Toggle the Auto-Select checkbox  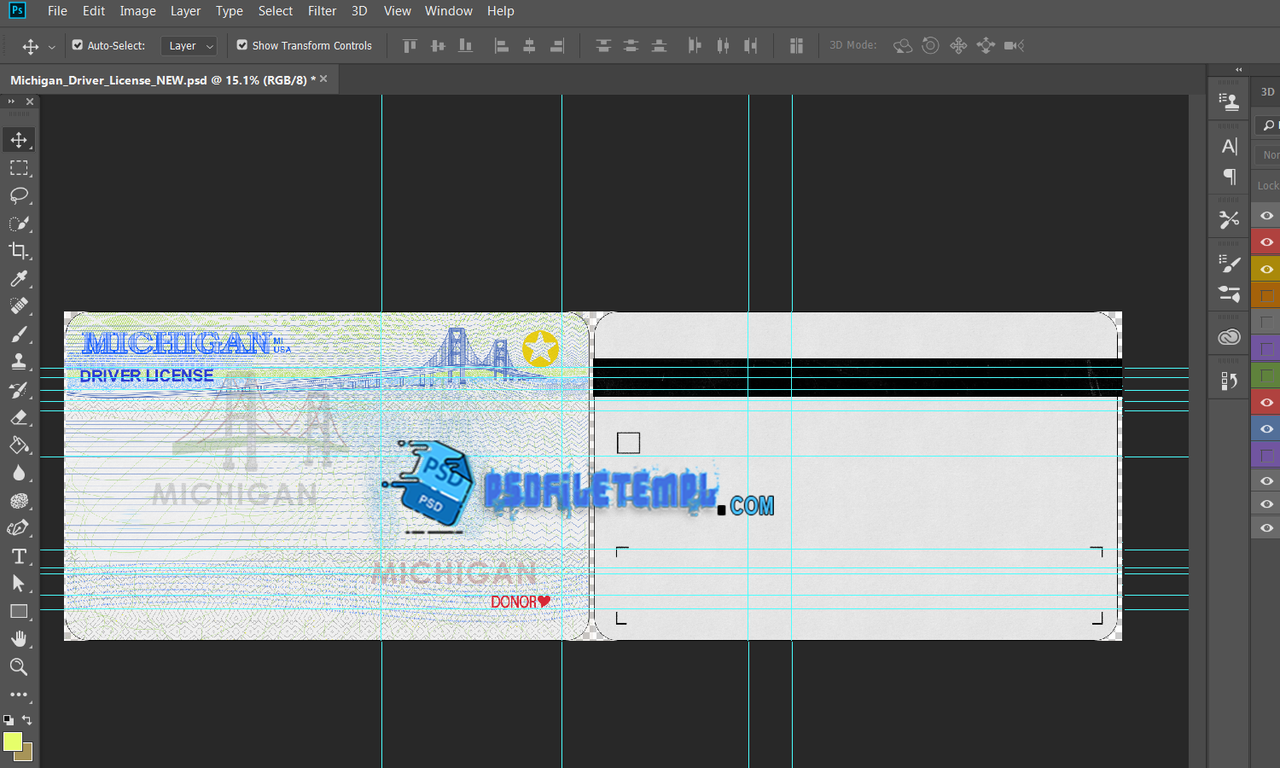78,45
